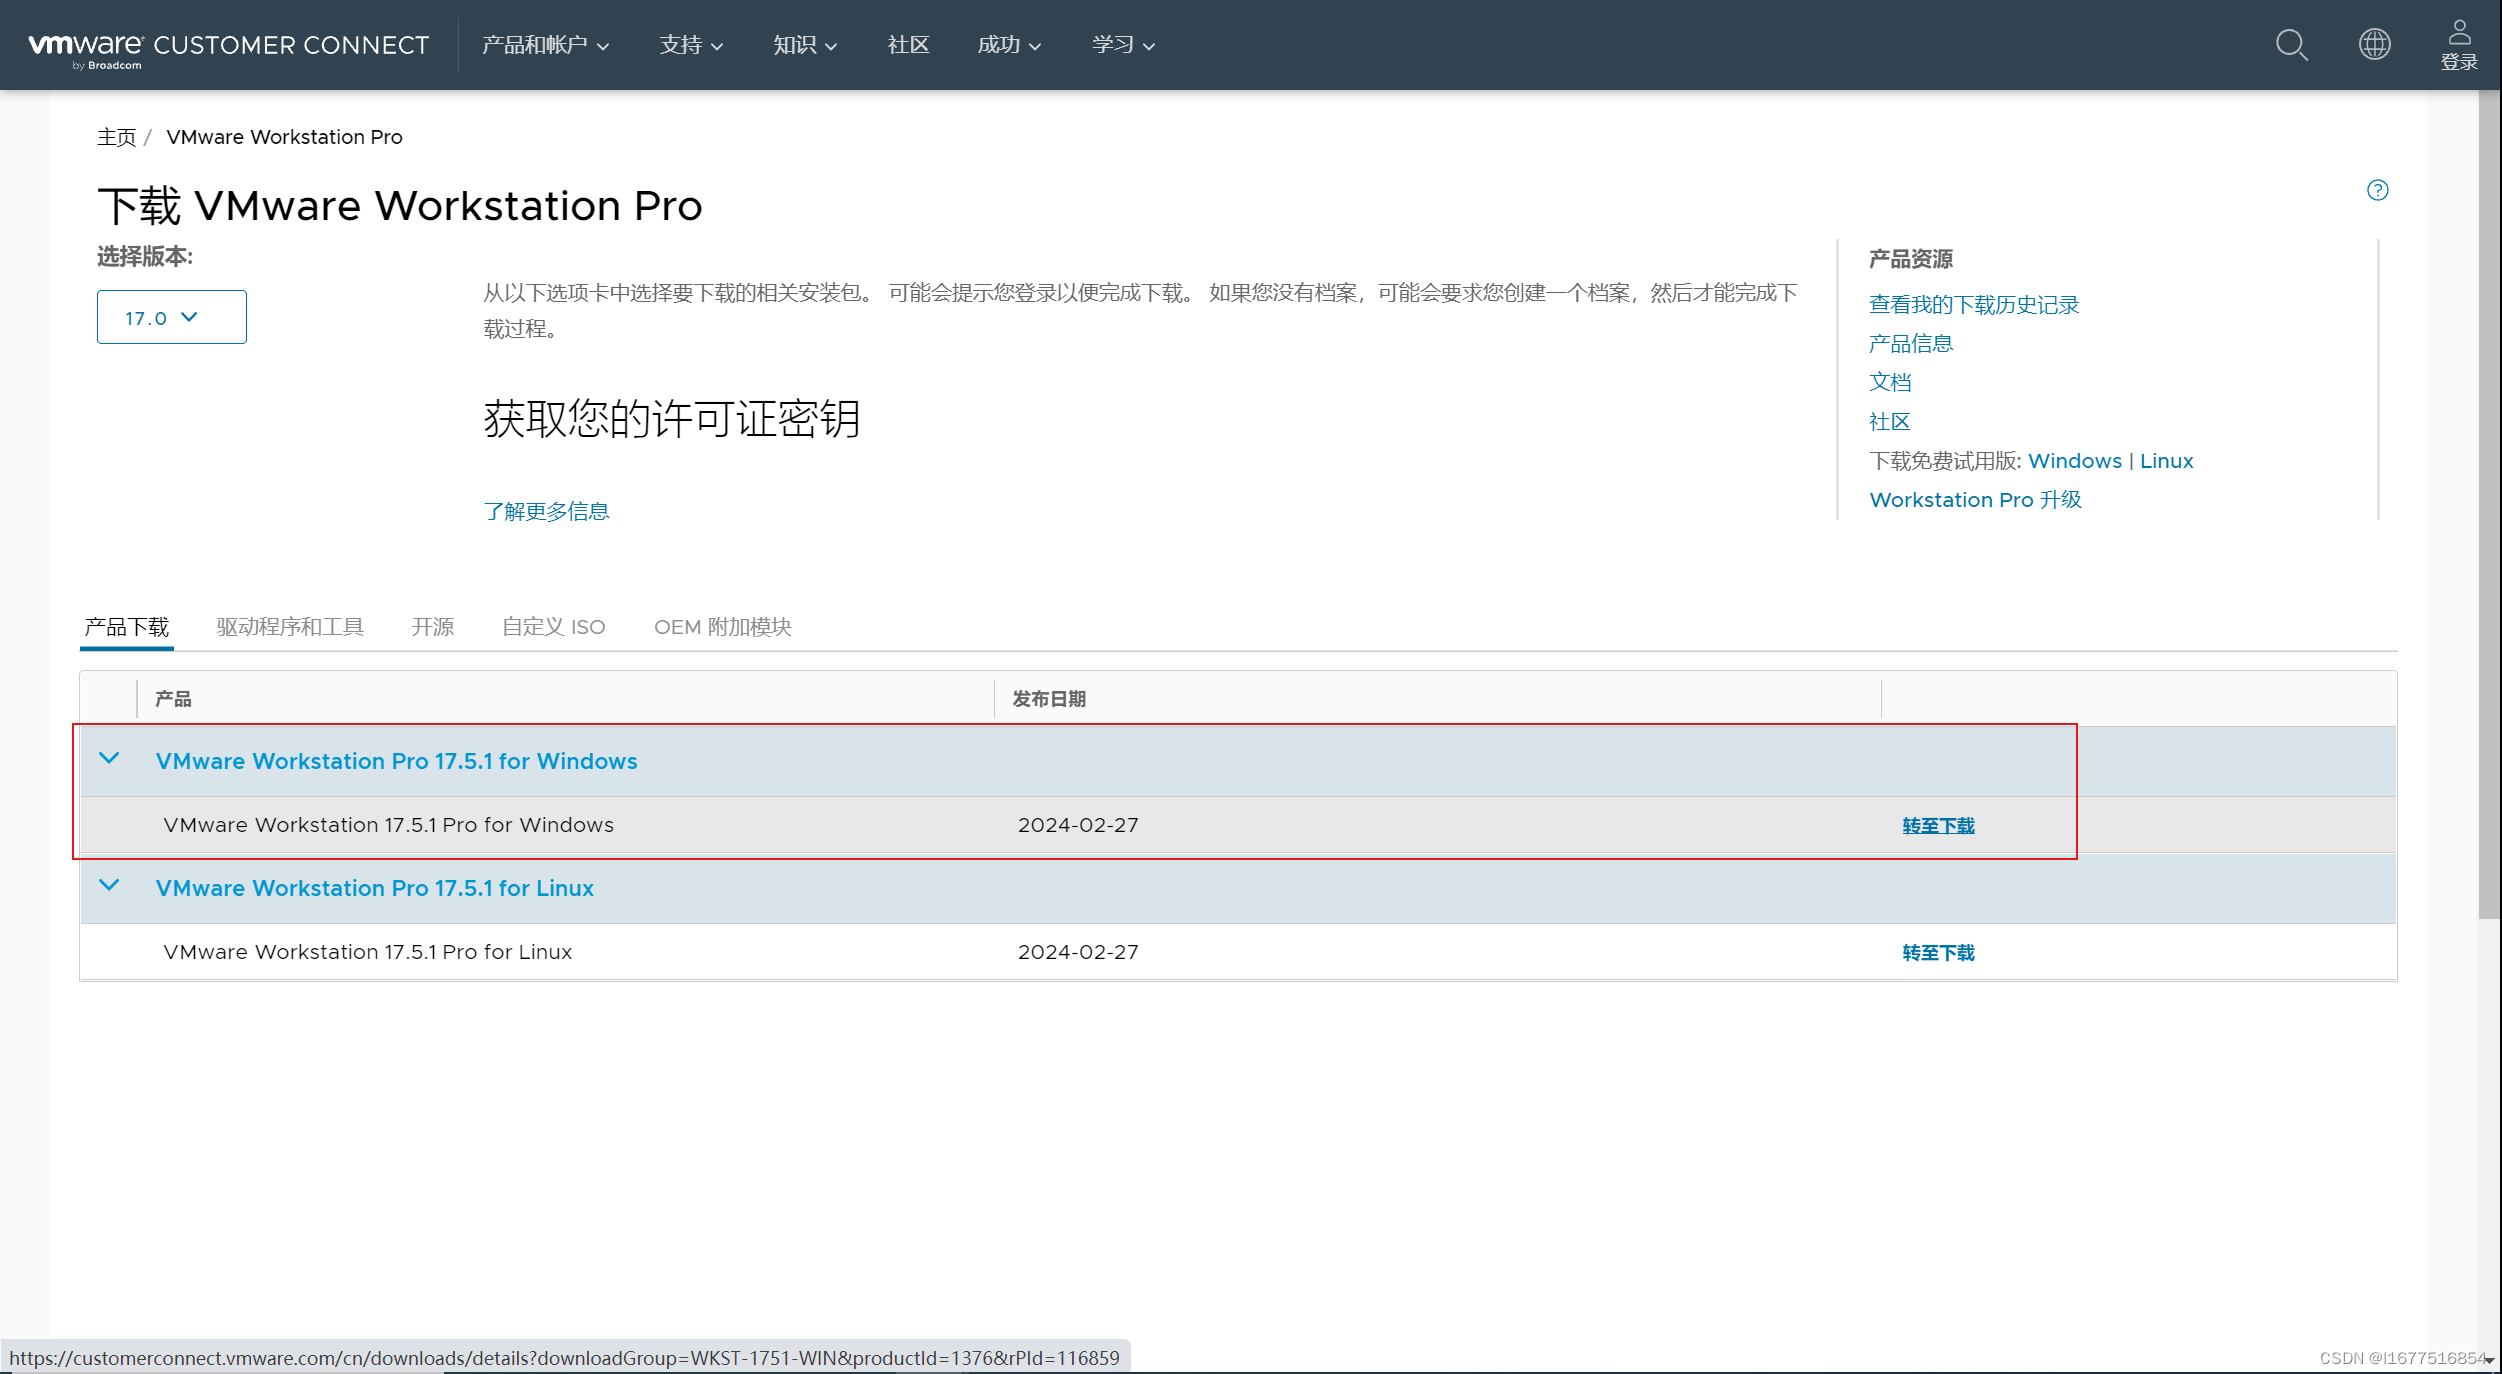This screenshot has width=2502, height=1374.
Task: Open the 学习 dropdown menu
Action: [1123, 45]
